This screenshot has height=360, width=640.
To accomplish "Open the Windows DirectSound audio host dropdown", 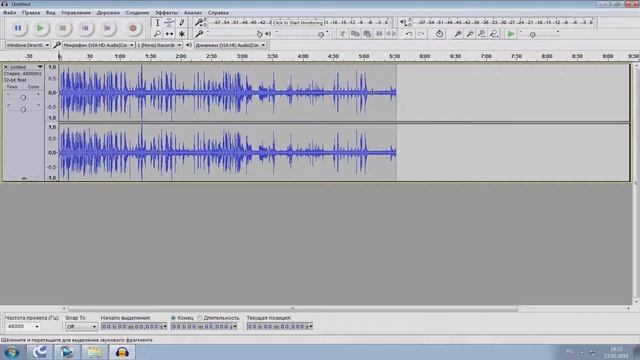I will (x=27, y=45).
